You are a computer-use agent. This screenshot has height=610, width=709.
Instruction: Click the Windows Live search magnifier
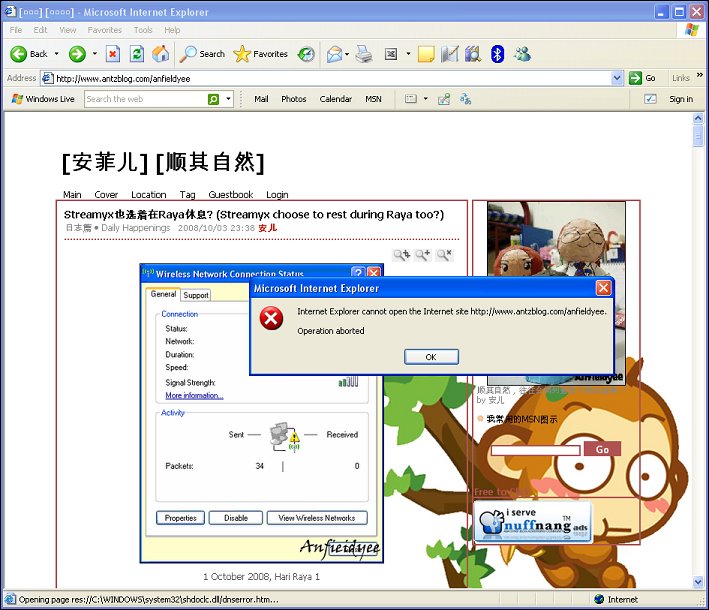(x=213, y=99)
